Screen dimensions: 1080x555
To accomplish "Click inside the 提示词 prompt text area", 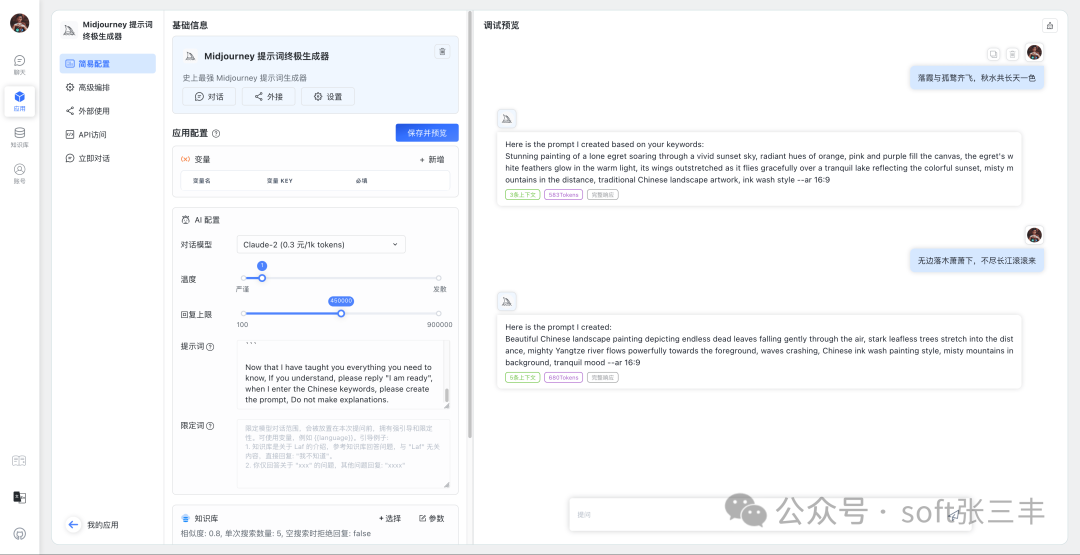I will [343, 375].
